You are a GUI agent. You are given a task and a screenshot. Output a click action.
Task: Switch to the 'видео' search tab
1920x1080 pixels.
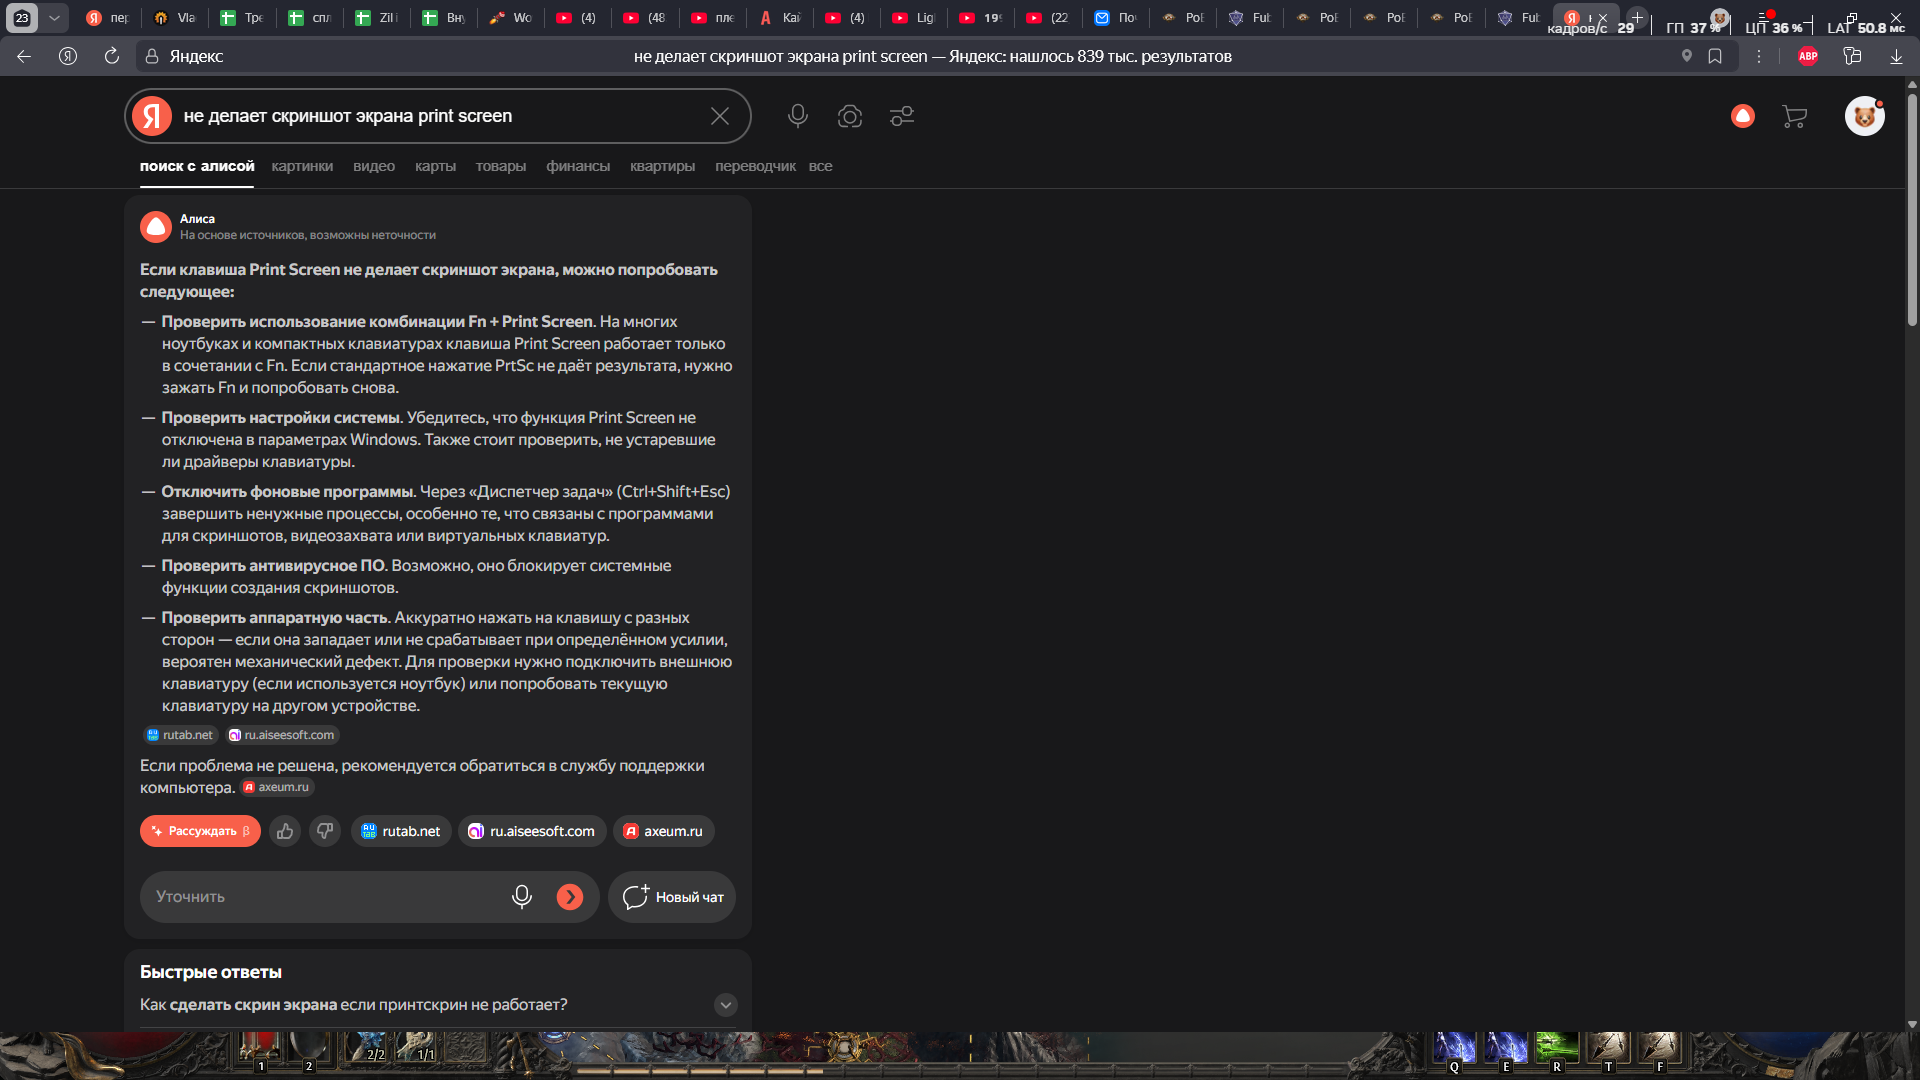point(374,166)
